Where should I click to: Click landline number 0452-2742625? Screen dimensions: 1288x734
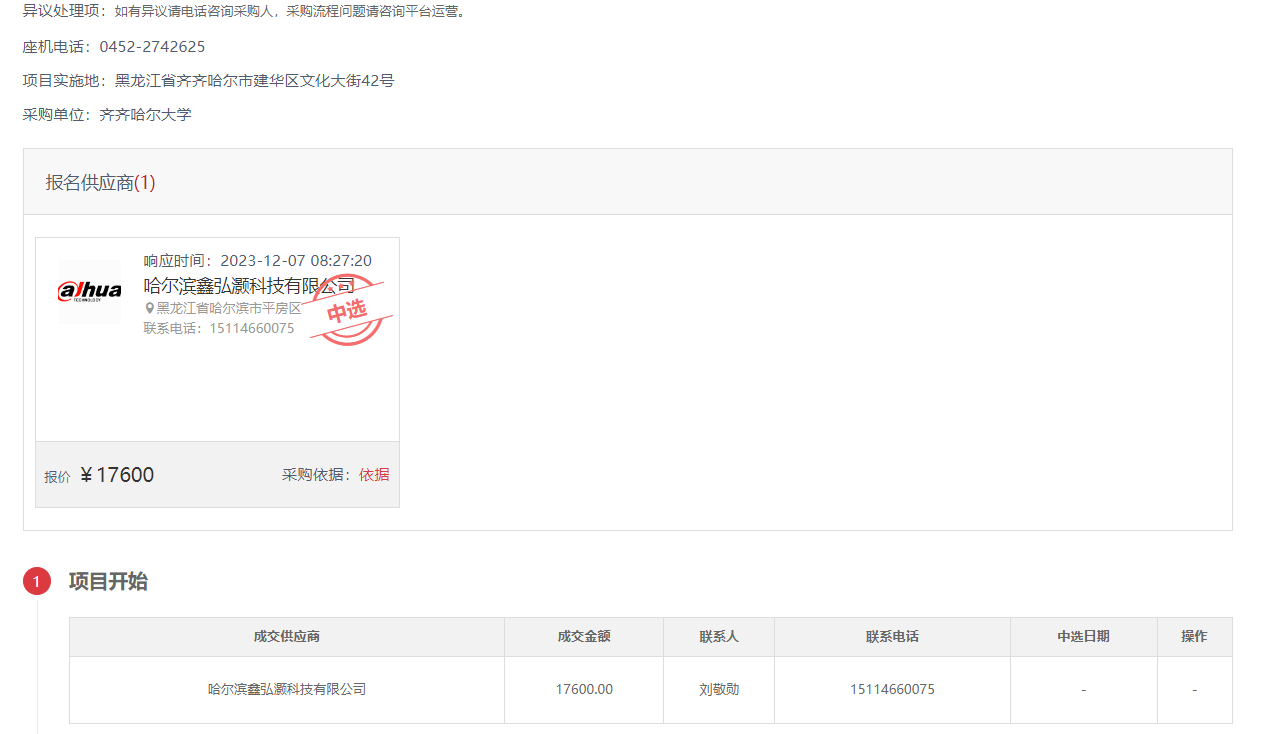152,47
